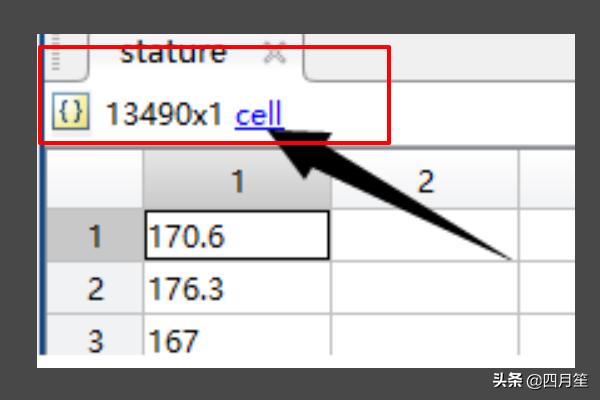The image size is (600, 400).
Task: Click the blank top-left corner of the grid
Action: 95,181
